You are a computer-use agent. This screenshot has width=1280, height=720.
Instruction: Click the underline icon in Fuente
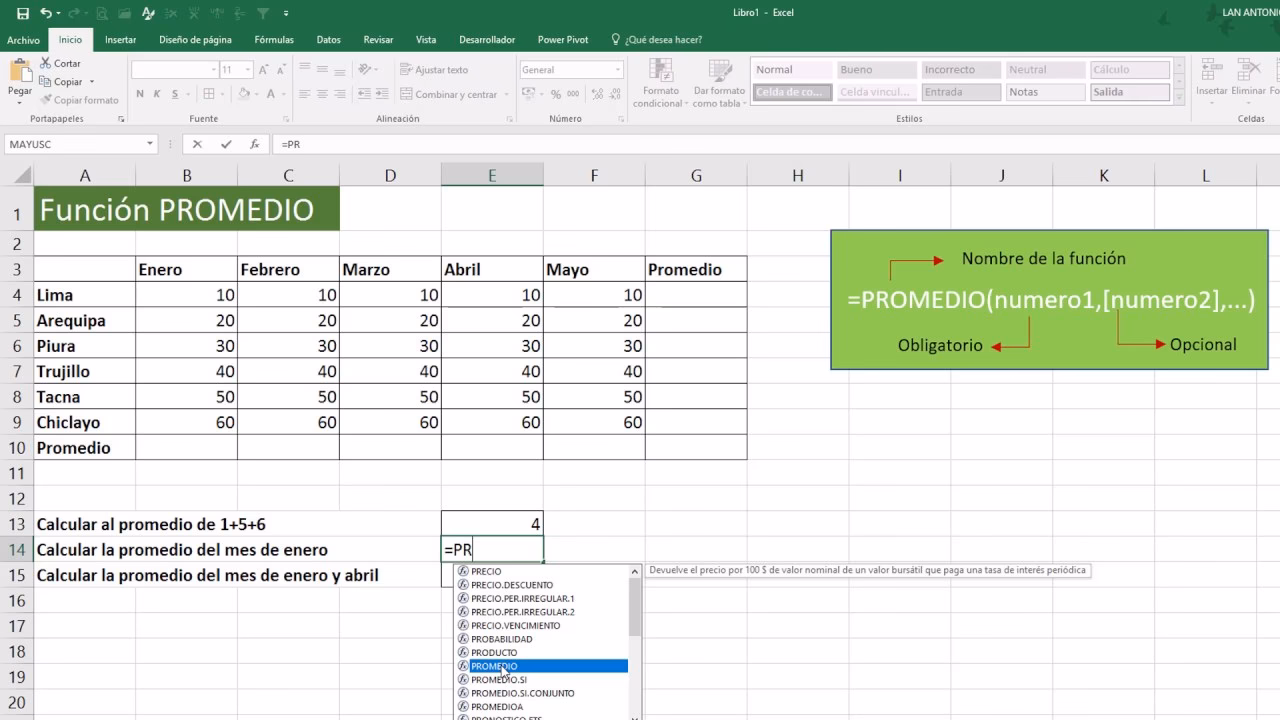click(x=175, y=94)
